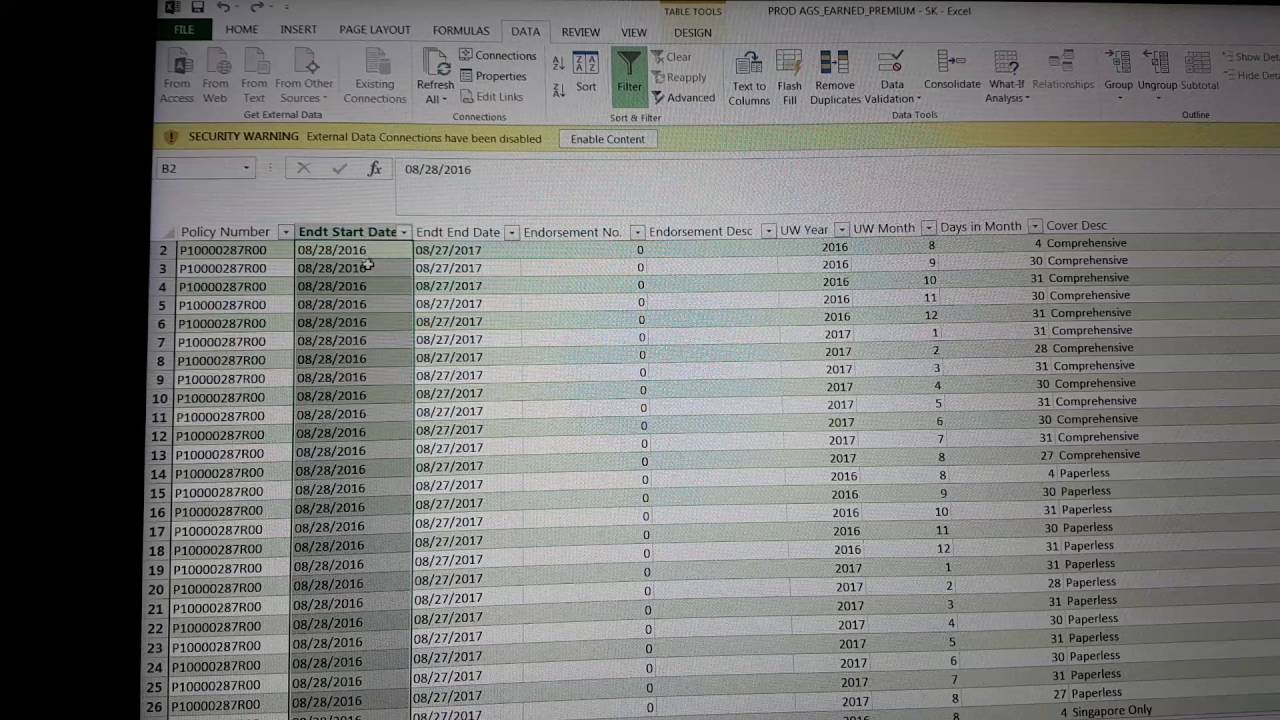Expand the From Other Sources menu

[304, 76]
